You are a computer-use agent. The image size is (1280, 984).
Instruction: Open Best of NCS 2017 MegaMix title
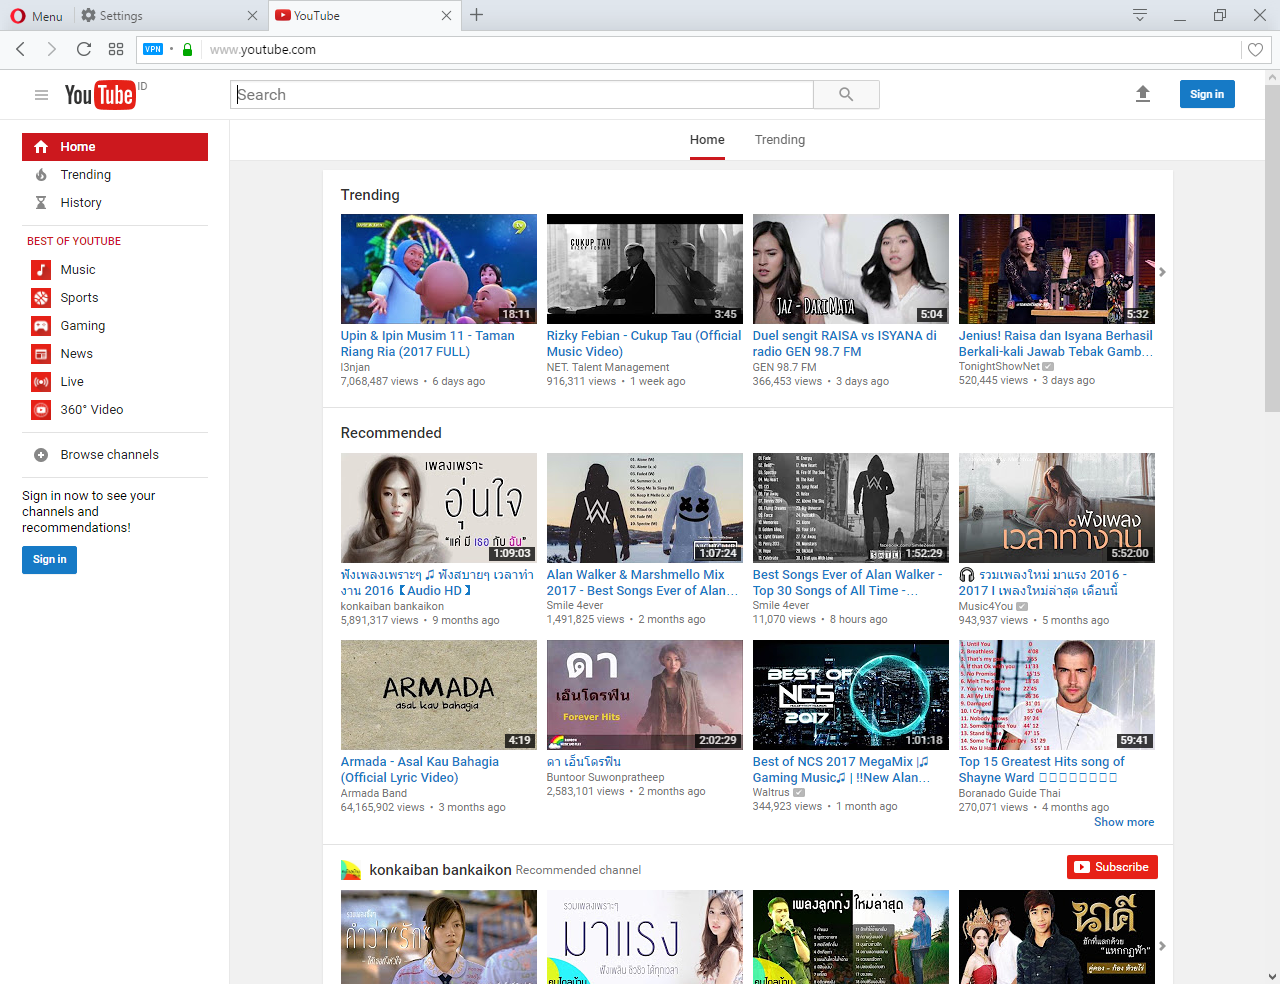point(841,770)
